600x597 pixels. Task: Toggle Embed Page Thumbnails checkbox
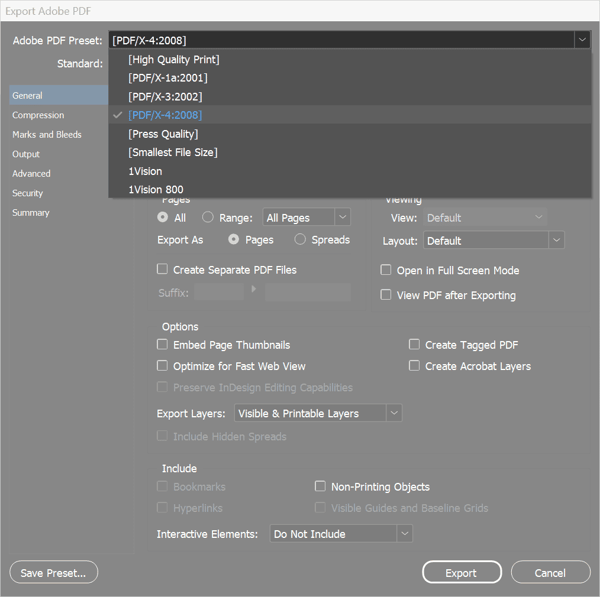point(162,344)
